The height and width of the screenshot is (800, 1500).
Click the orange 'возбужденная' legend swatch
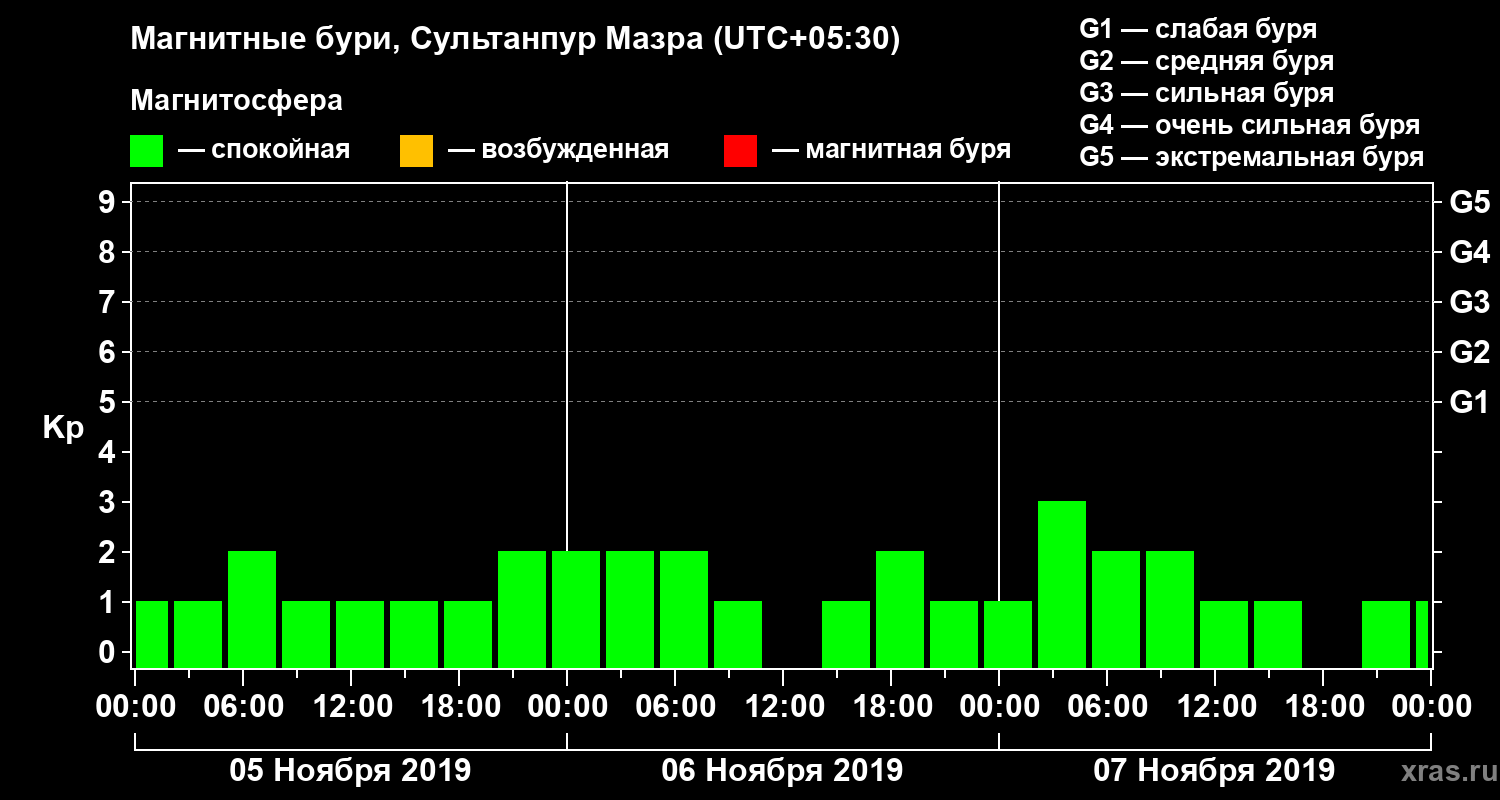[x=416, y=150]
